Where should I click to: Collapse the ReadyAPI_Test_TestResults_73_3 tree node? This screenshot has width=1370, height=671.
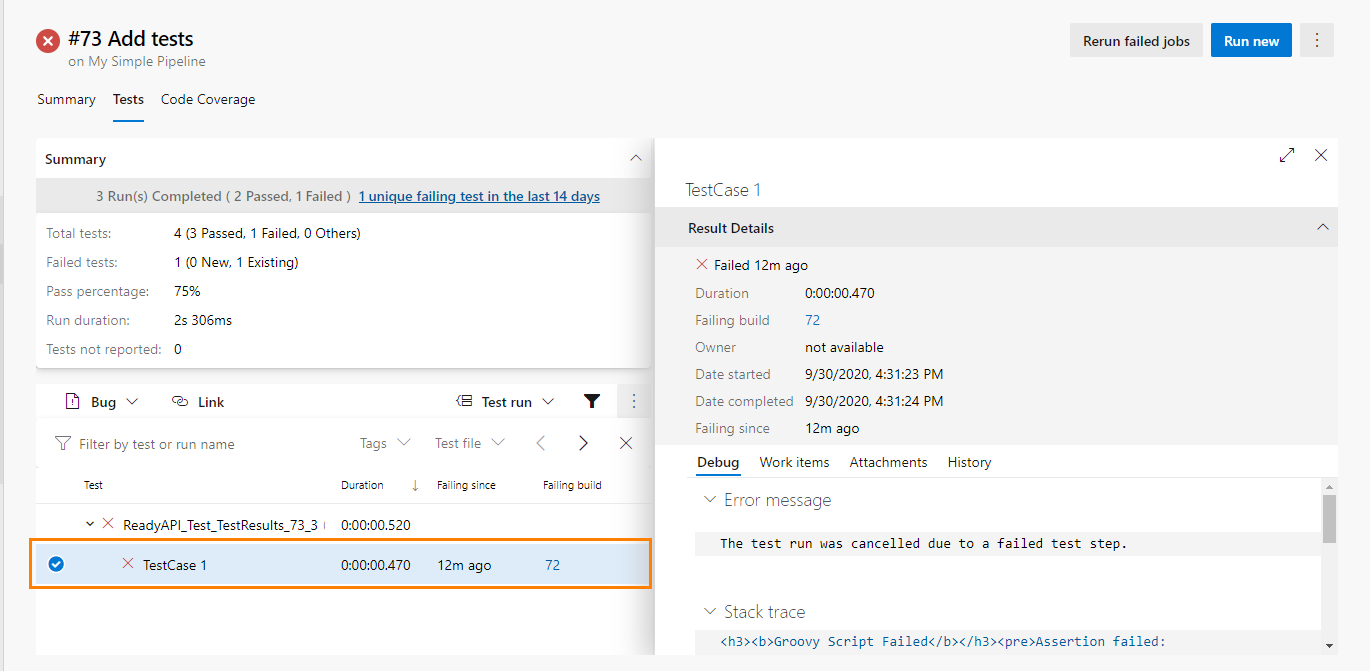[x=90, y=524]
